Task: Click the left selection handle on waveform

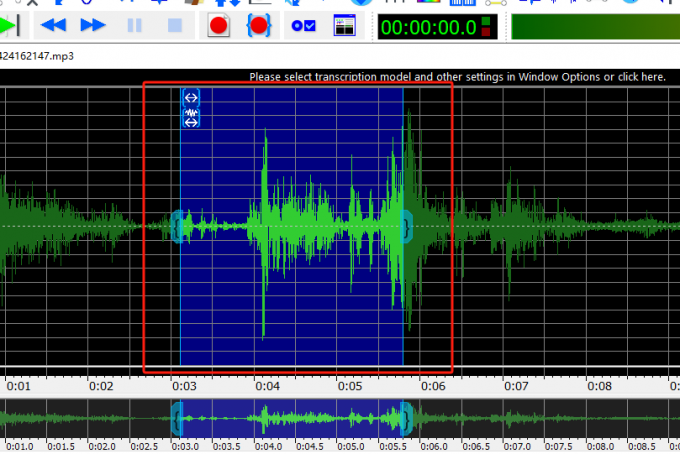Action: click(x=179, y=226)
